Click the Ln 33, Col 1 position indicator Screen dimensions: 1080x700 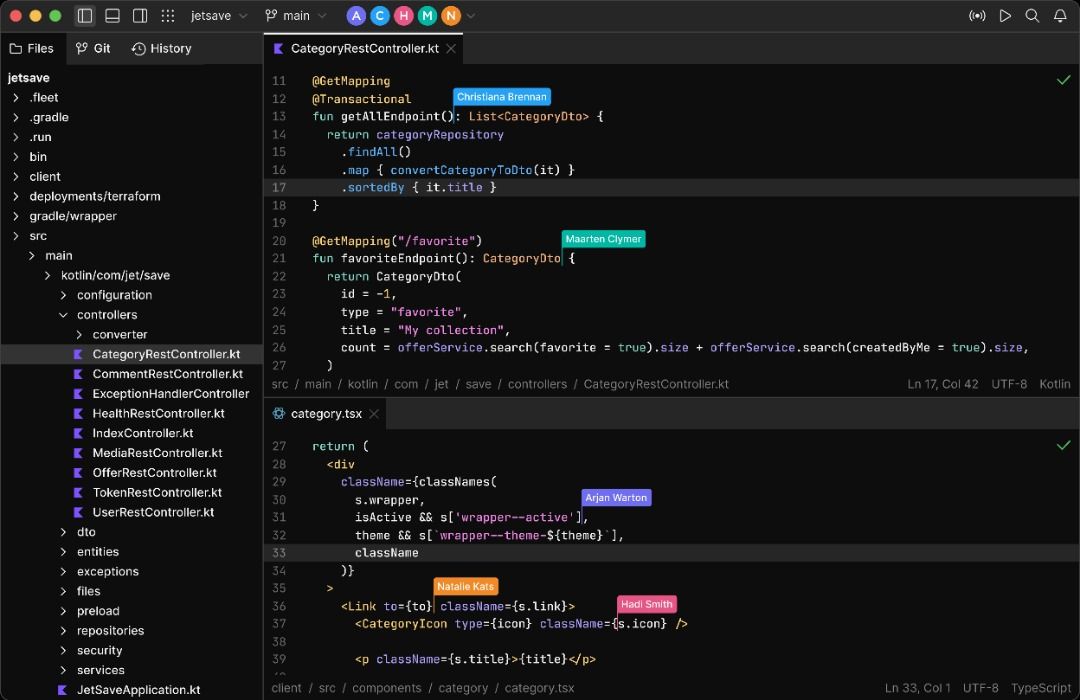point(918,687)
